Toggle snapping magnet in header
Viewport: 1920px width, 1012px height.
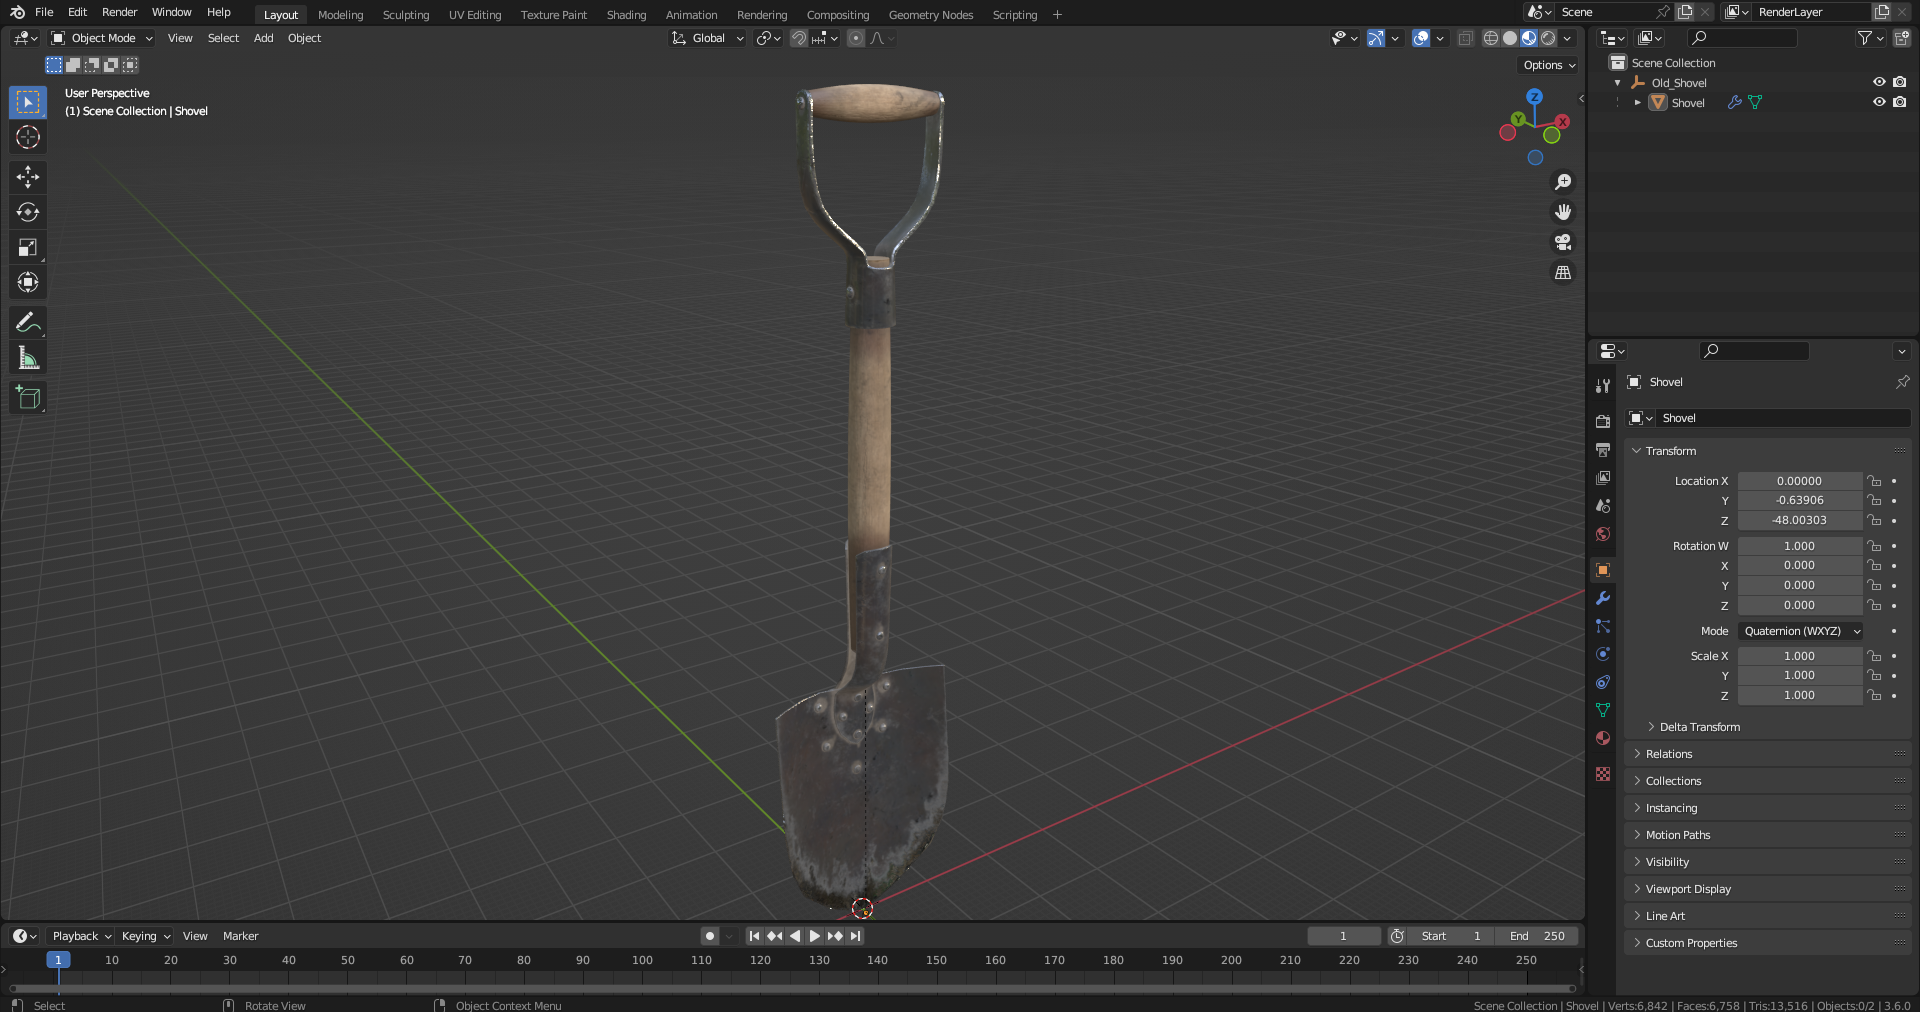pyautogui.click(x=798, y=38)
